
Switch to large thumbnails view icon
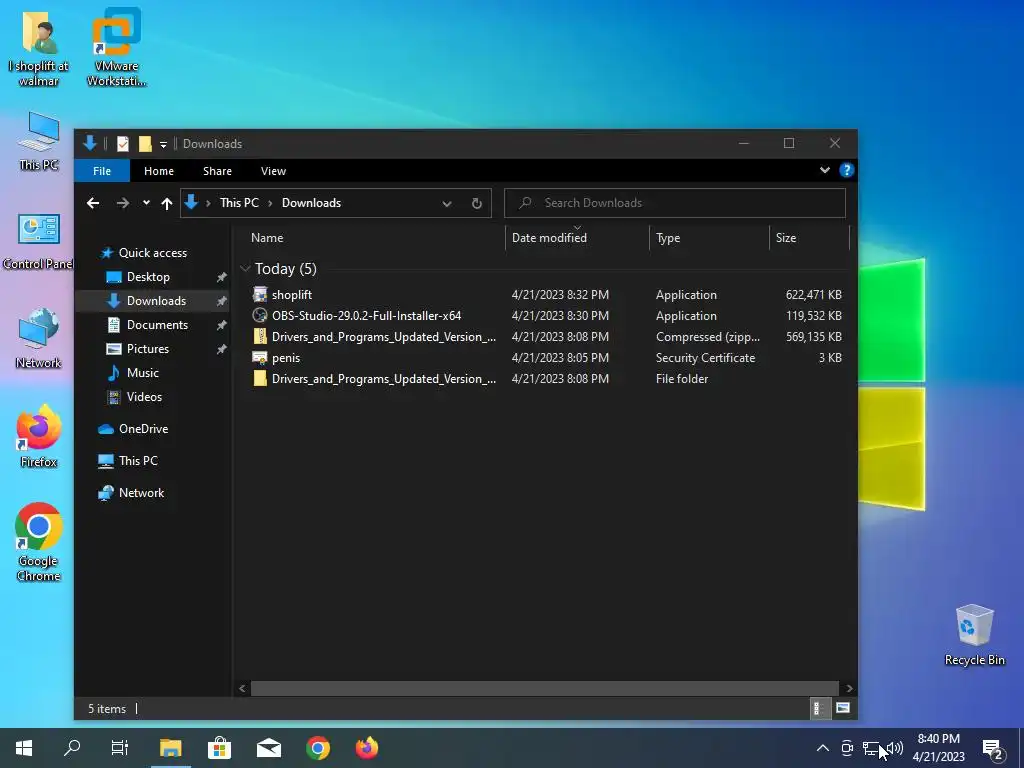pyautogui.click(x=843, y=708)
